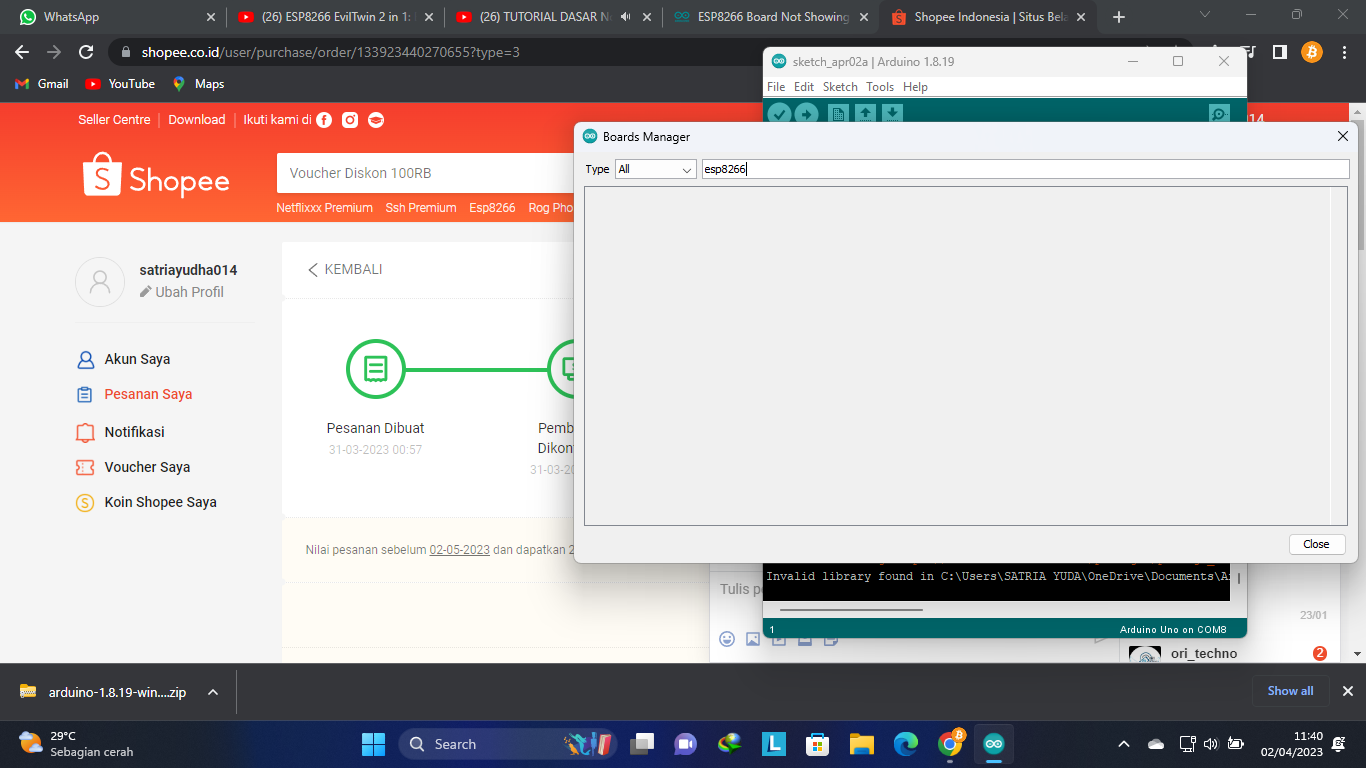
Task: Open Windows Start menu
Action: [373, 744]
